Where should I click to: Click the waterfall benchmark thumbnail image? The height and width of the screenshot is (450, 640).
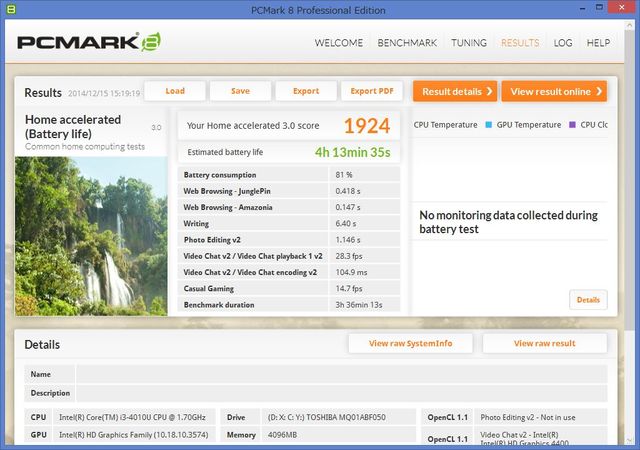[x=91, y=236]
